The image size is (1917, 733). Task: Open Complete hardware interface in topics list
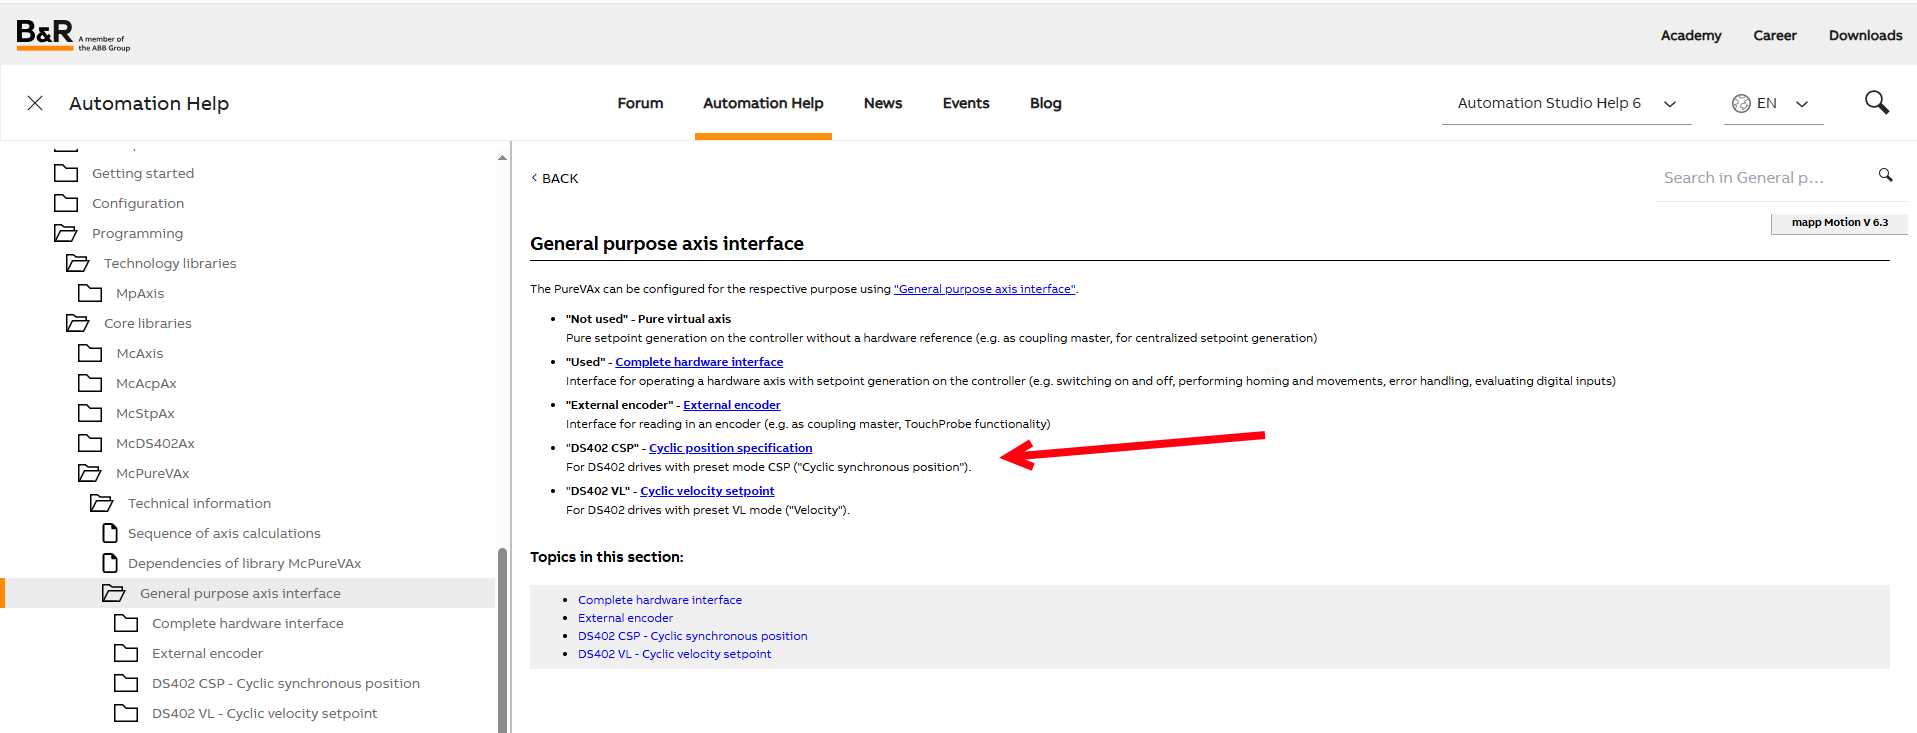(x=660, y=600)
